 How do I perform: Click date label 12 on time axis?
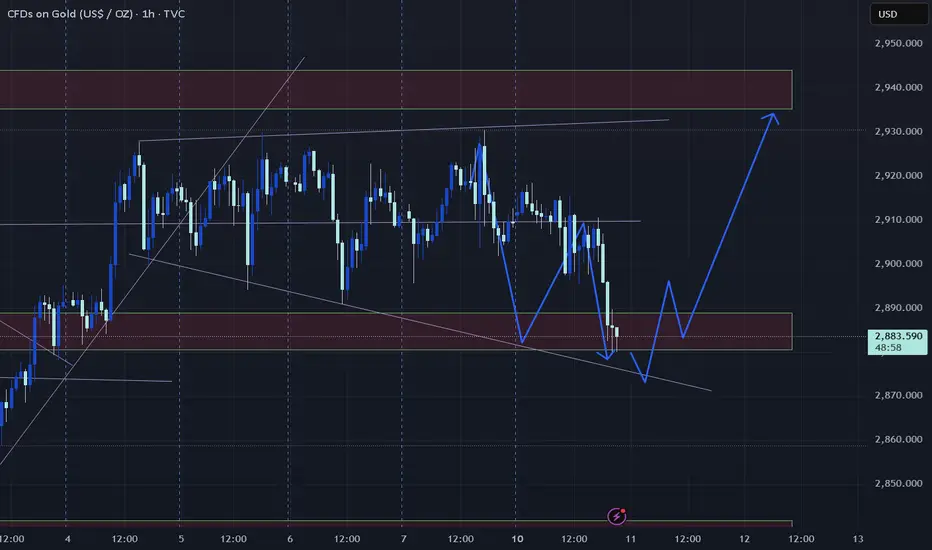coord(744,539)
